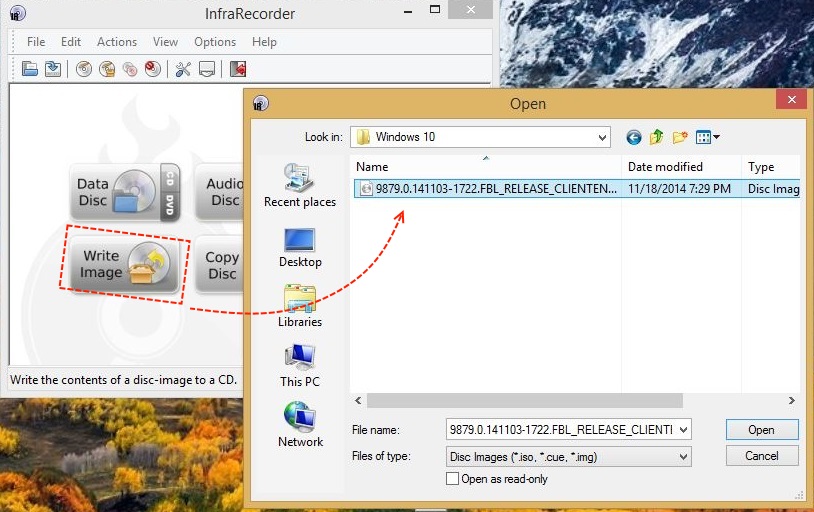Click the Open project toolbar icon in InfraRecorder

pyautogui.click(x=30, y=69)
